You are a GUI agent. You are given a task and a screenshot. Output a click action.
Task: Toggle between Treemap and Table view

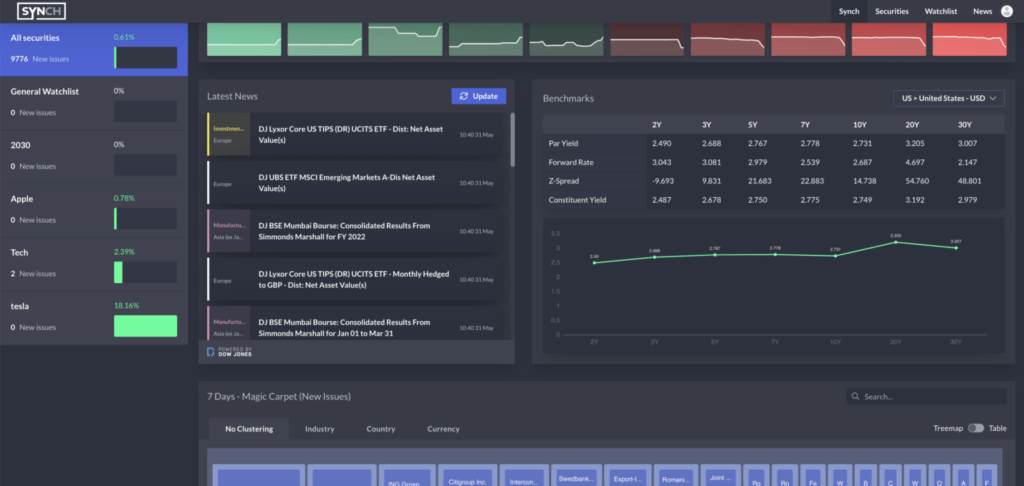pyautogui.click(x=975, y=428)
